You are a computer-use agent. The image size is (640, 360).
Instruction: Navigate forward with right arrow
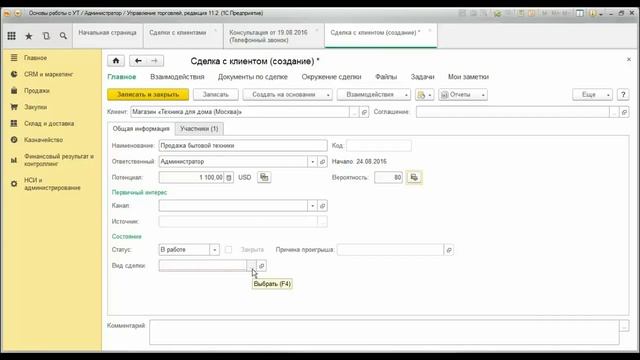[x=155, y=61]
